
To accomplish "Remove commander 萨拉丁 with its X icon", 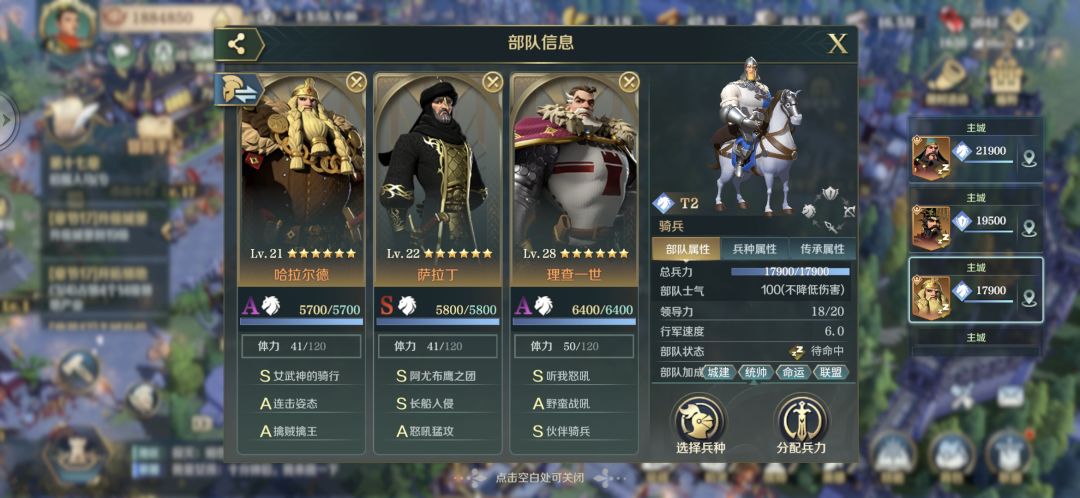I will (x=492, y=83).
